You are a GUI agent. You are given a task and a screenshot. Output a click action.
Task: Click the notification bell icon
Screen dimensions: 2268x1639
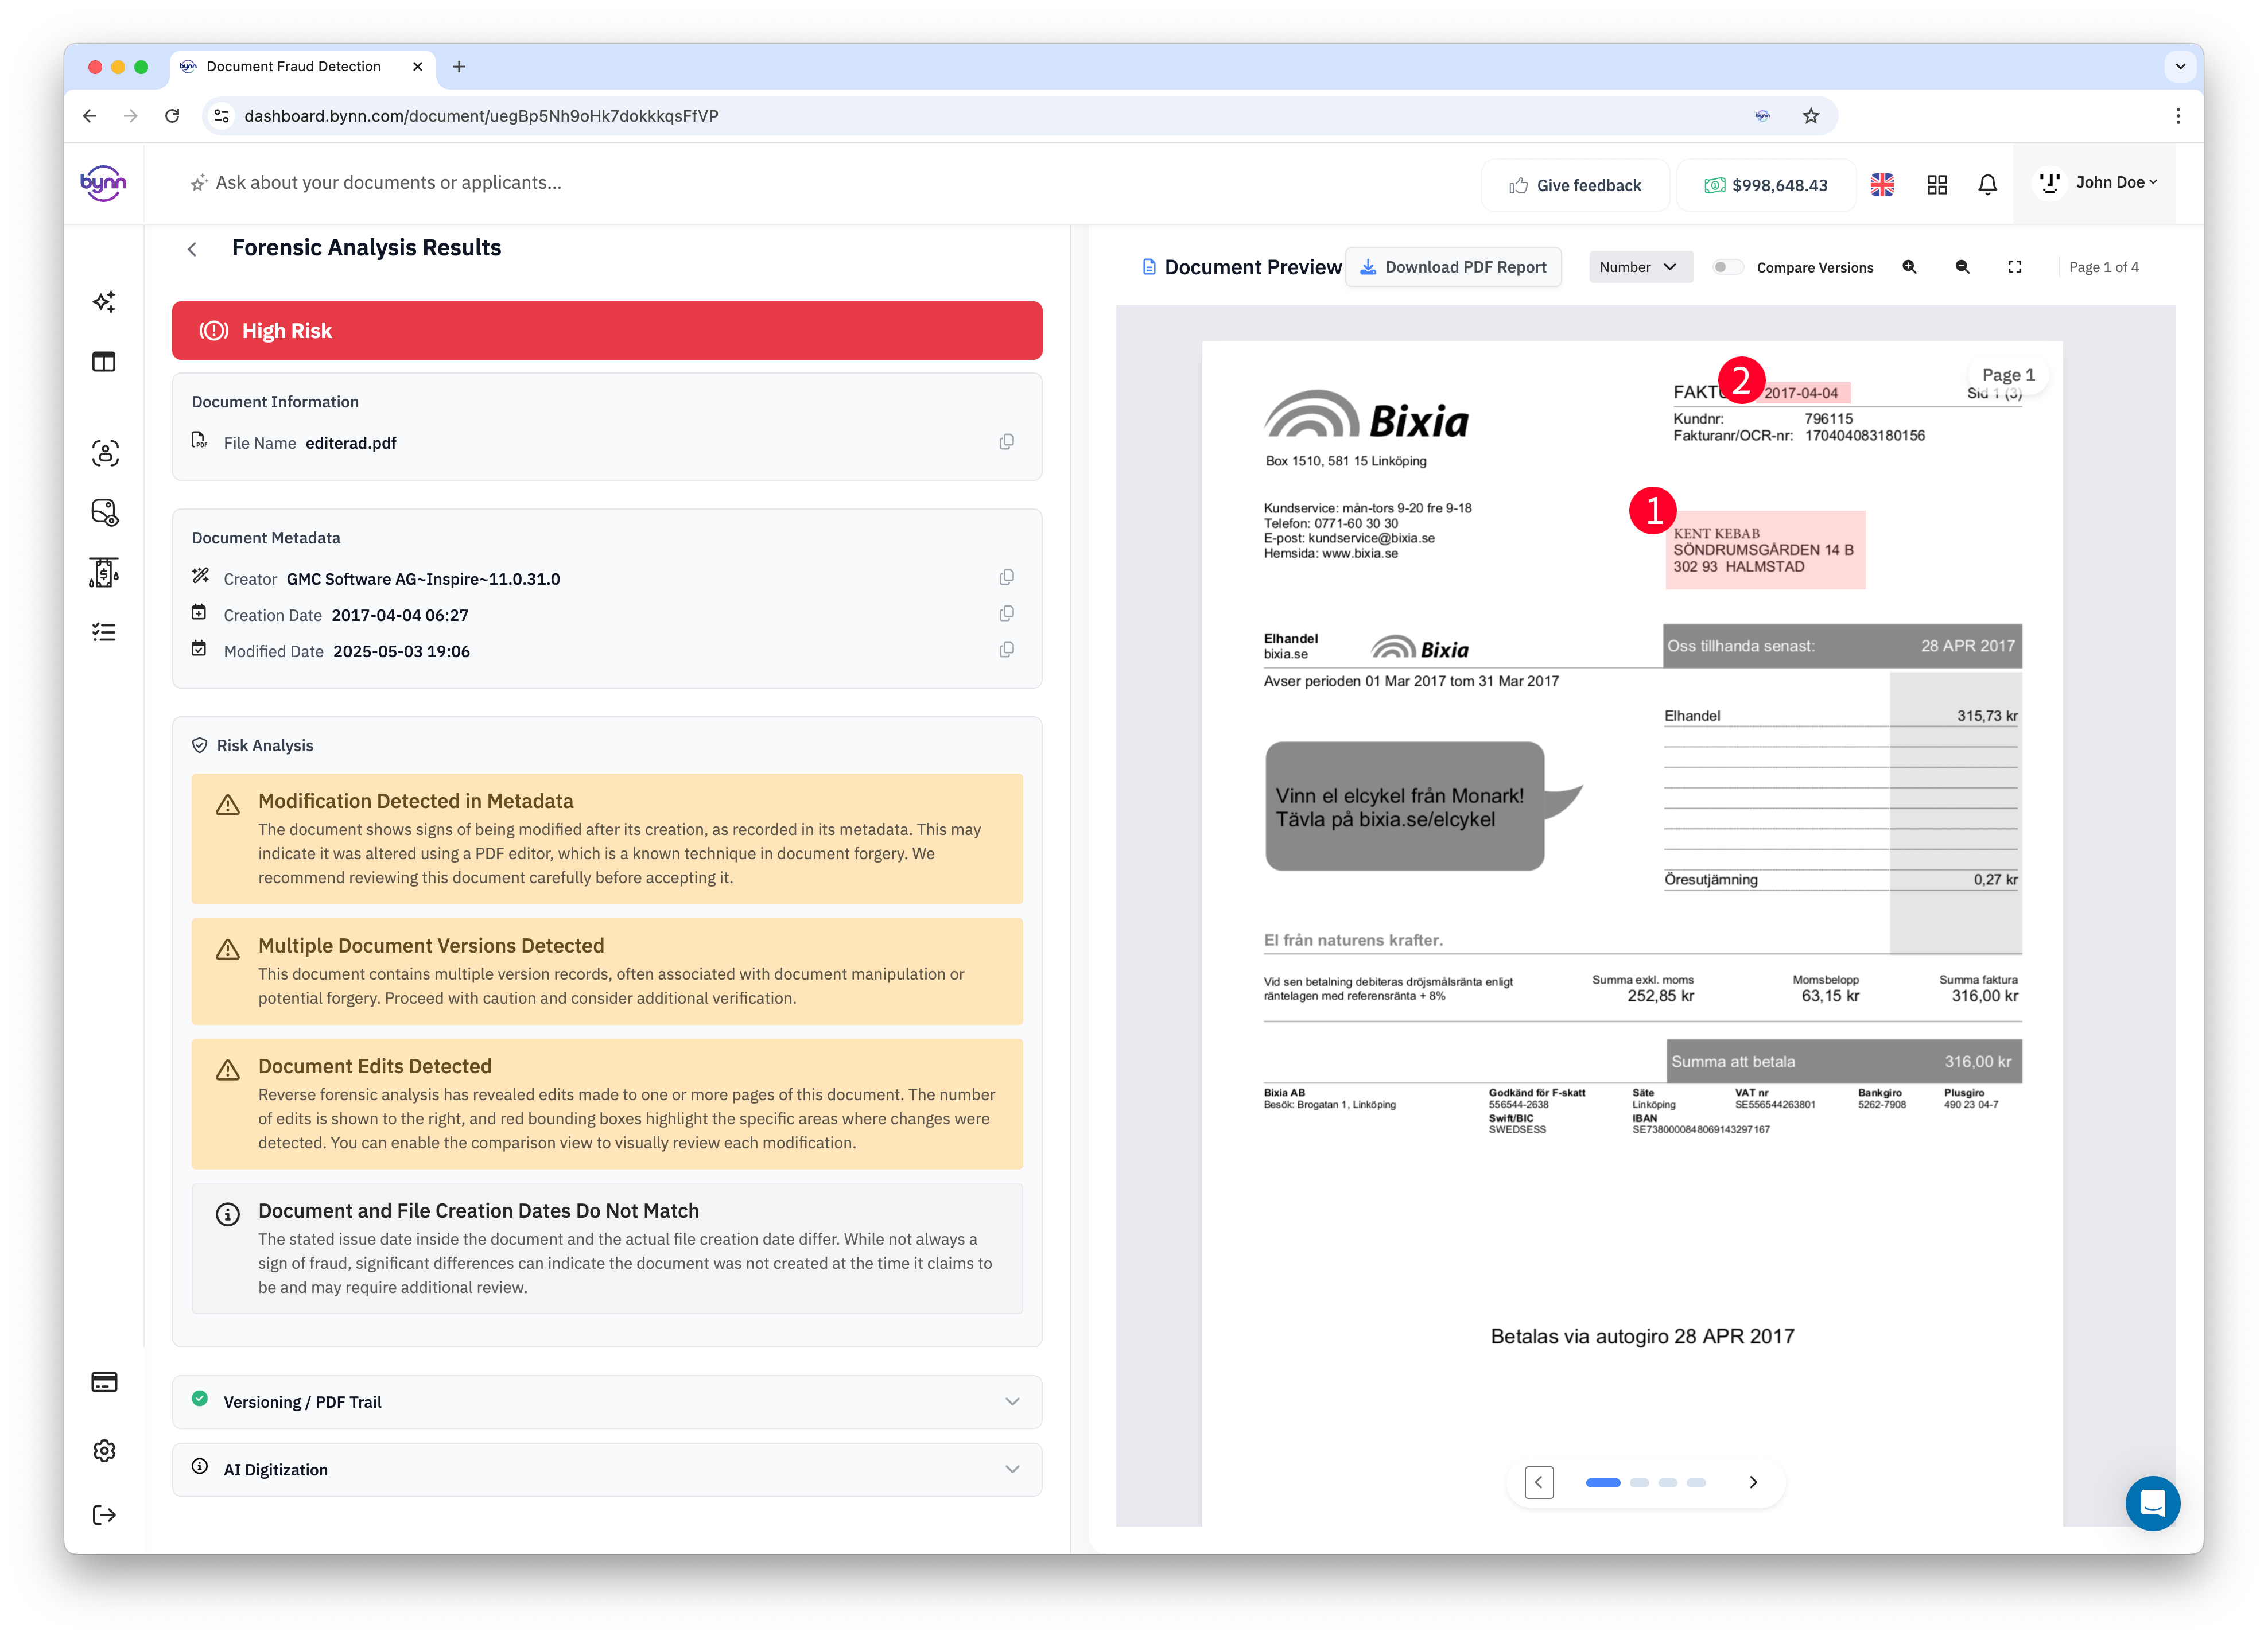[1987, 185]
